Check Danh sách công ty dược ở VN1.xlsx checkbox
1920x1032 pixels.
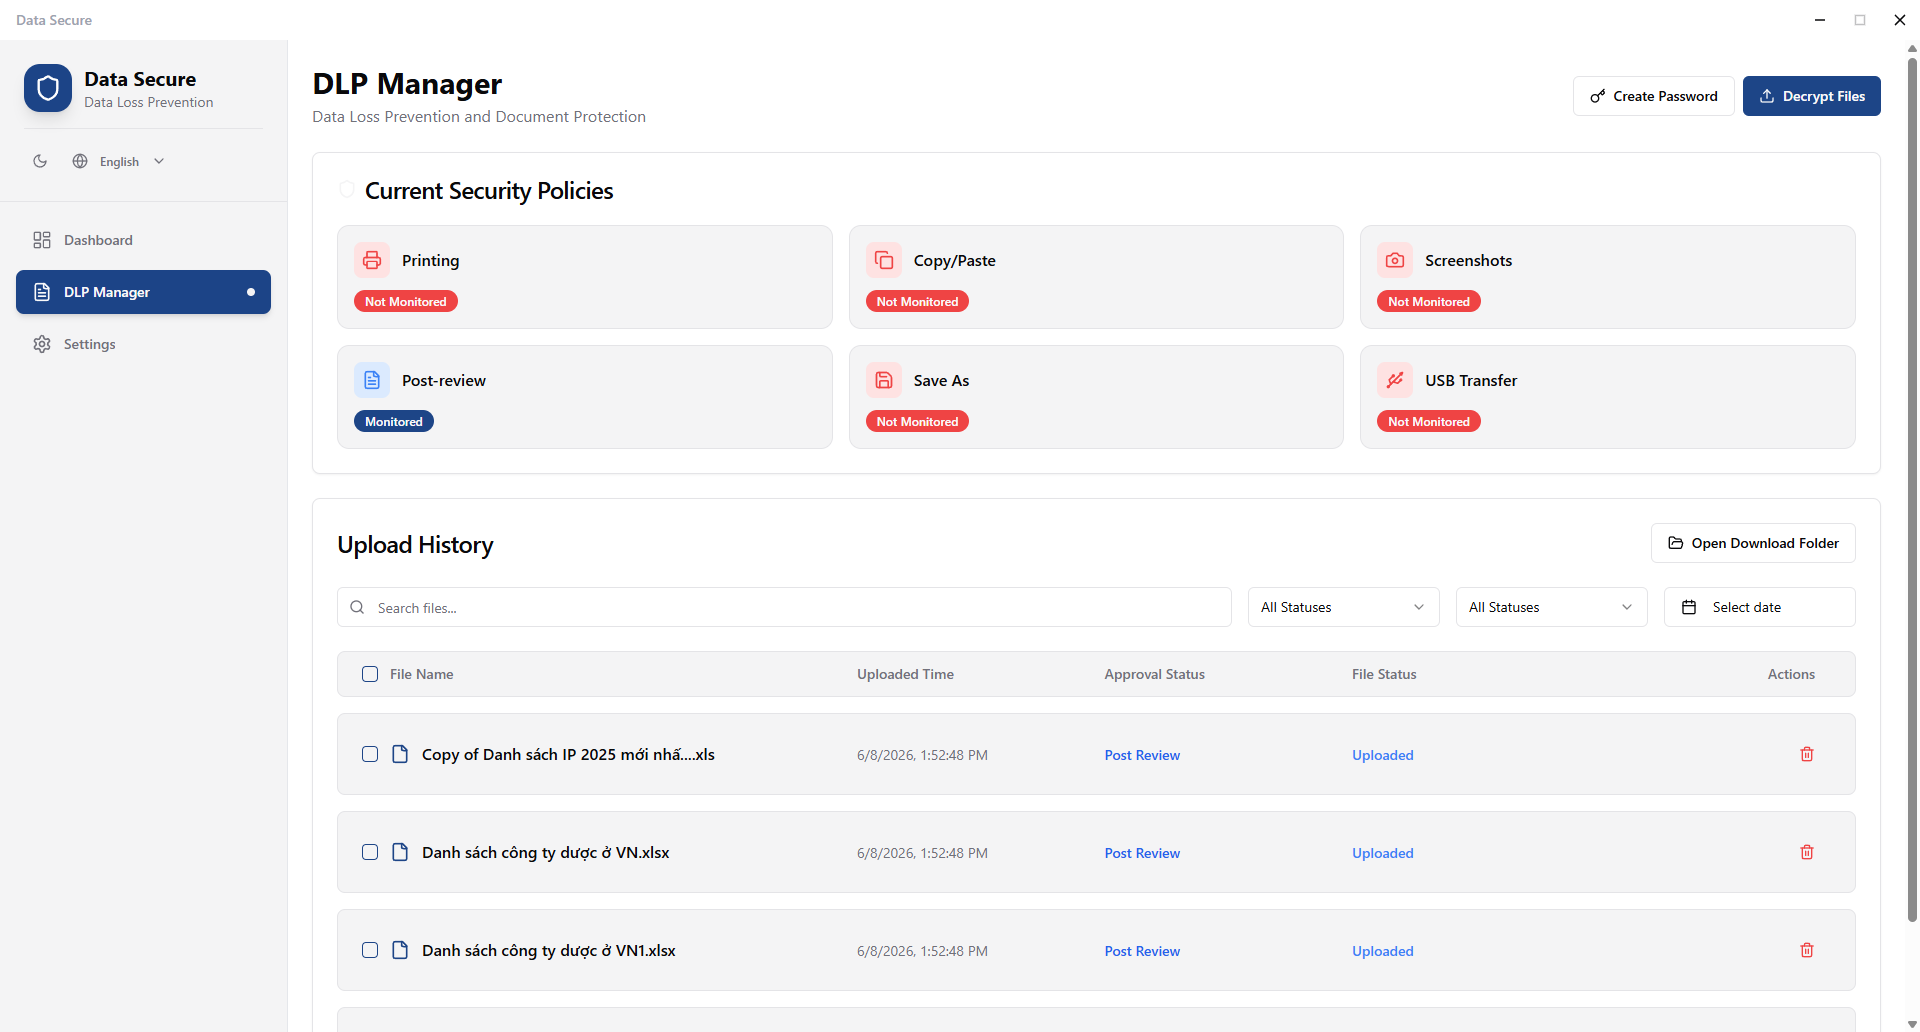[370, 950]
